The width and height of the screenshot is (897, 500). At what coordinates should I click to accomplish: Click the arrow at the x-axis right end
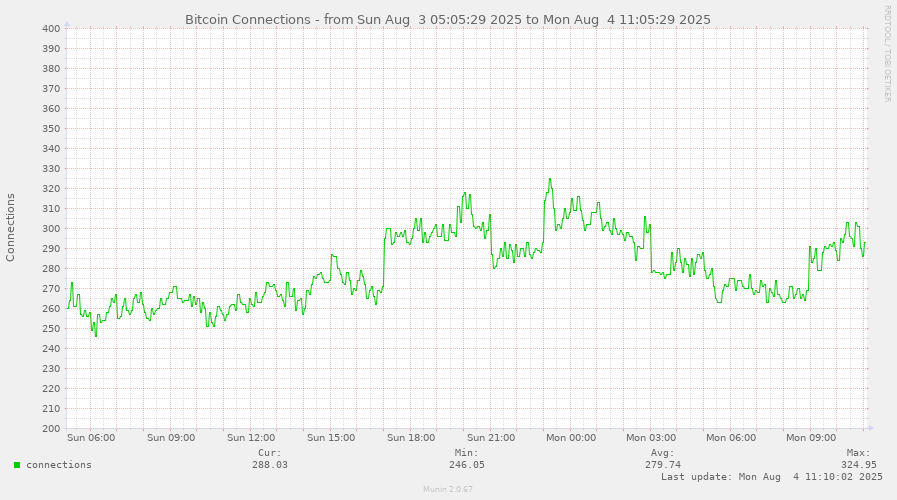point(869,428)
